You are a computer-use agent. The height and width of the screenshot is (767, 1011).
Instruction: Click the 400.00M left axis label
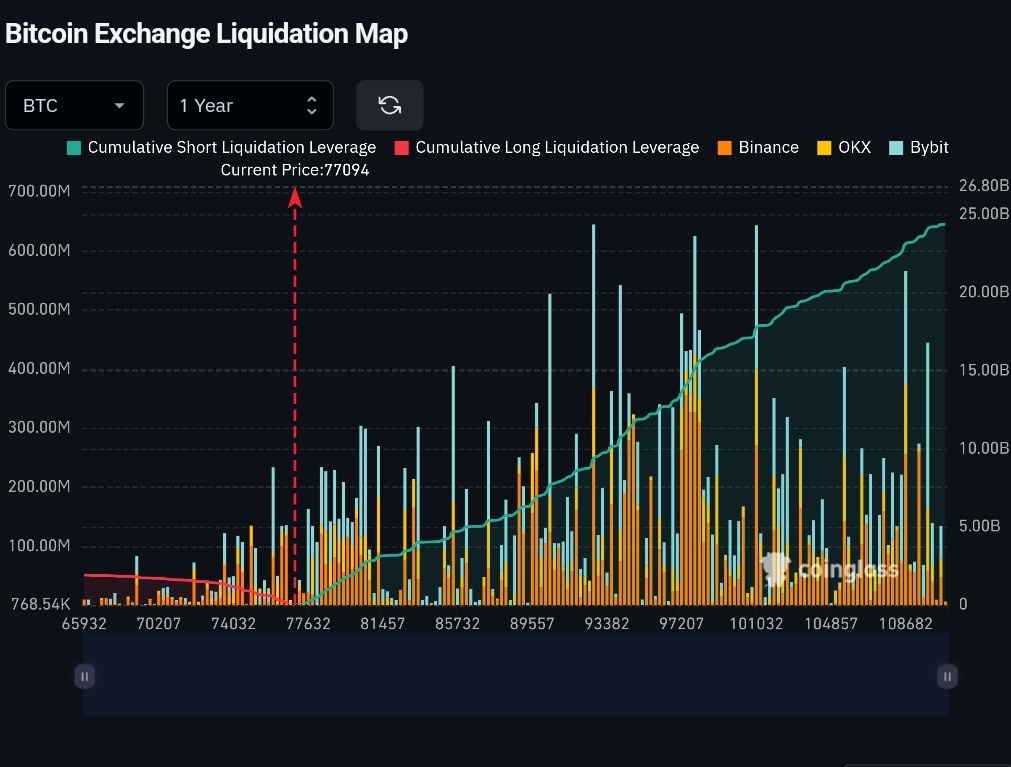39,368
